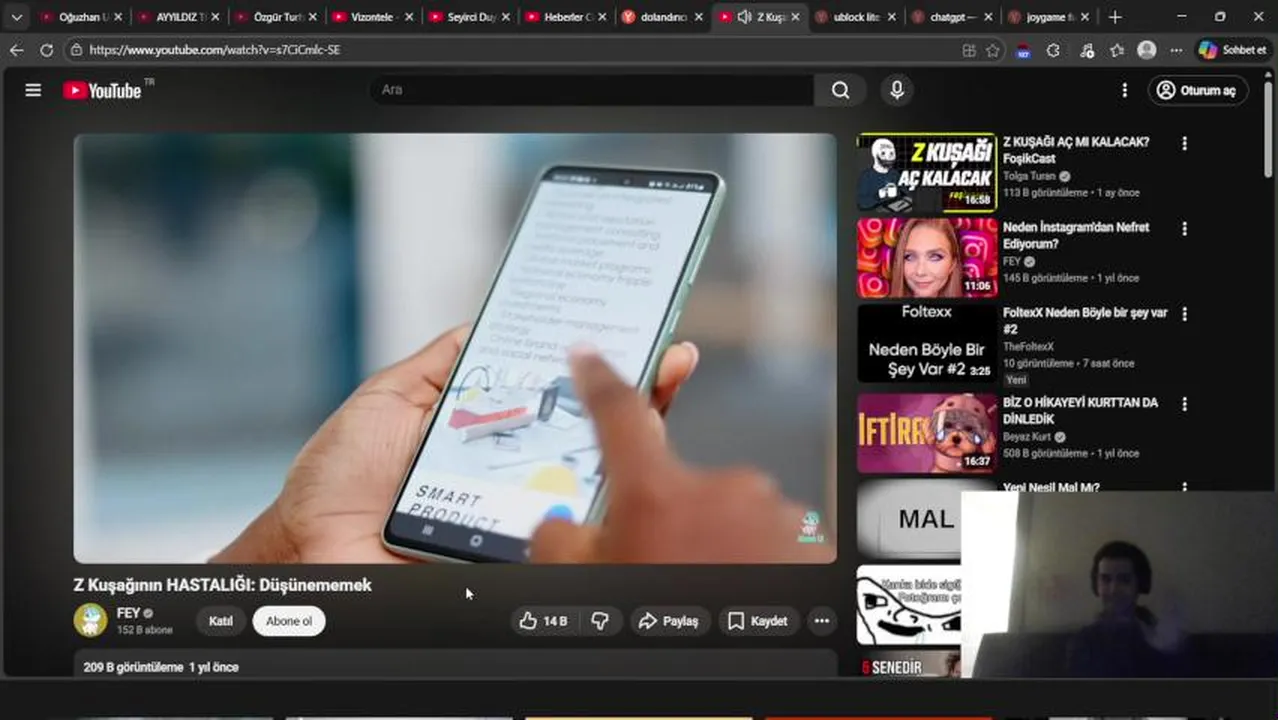Switch to Oğuzhan browser tab

[79, 17]
